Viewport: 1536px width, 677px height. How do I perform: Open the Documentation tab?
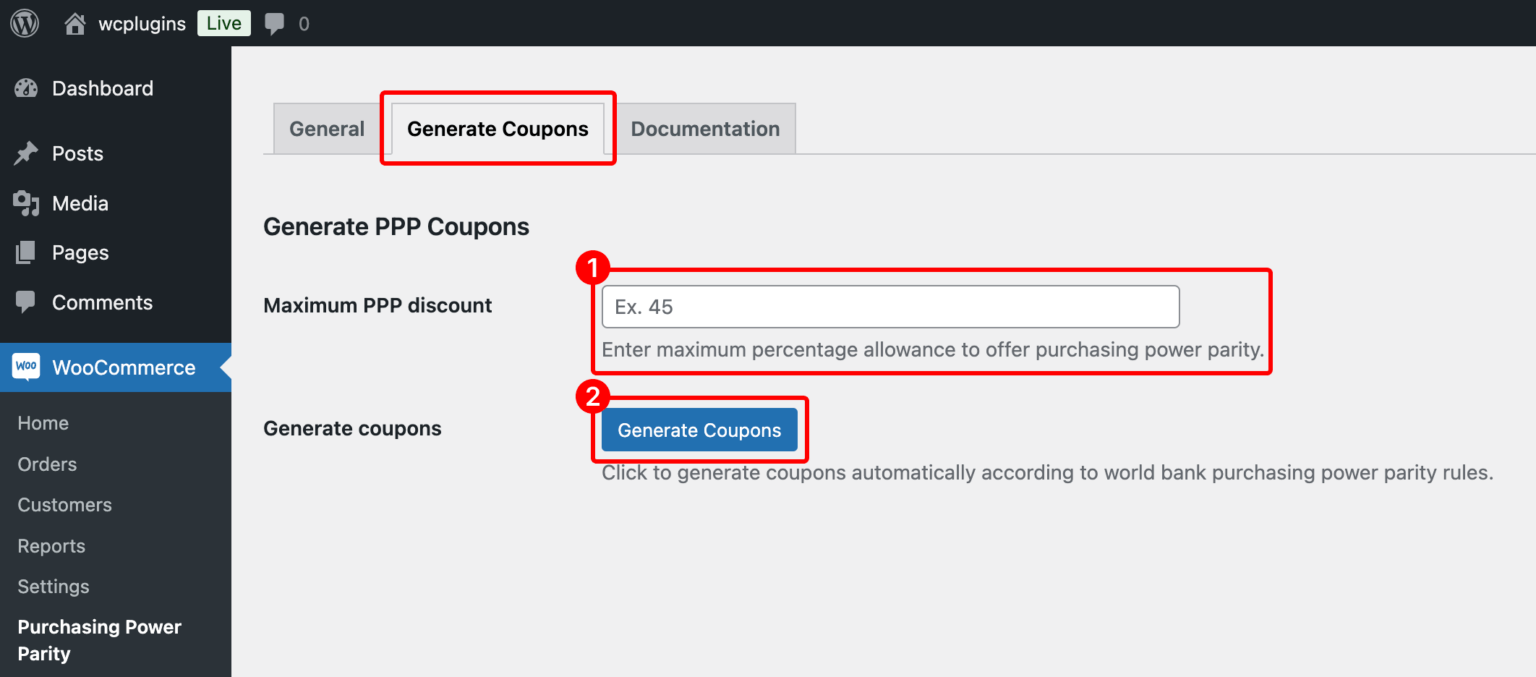[x=705, y=128]
